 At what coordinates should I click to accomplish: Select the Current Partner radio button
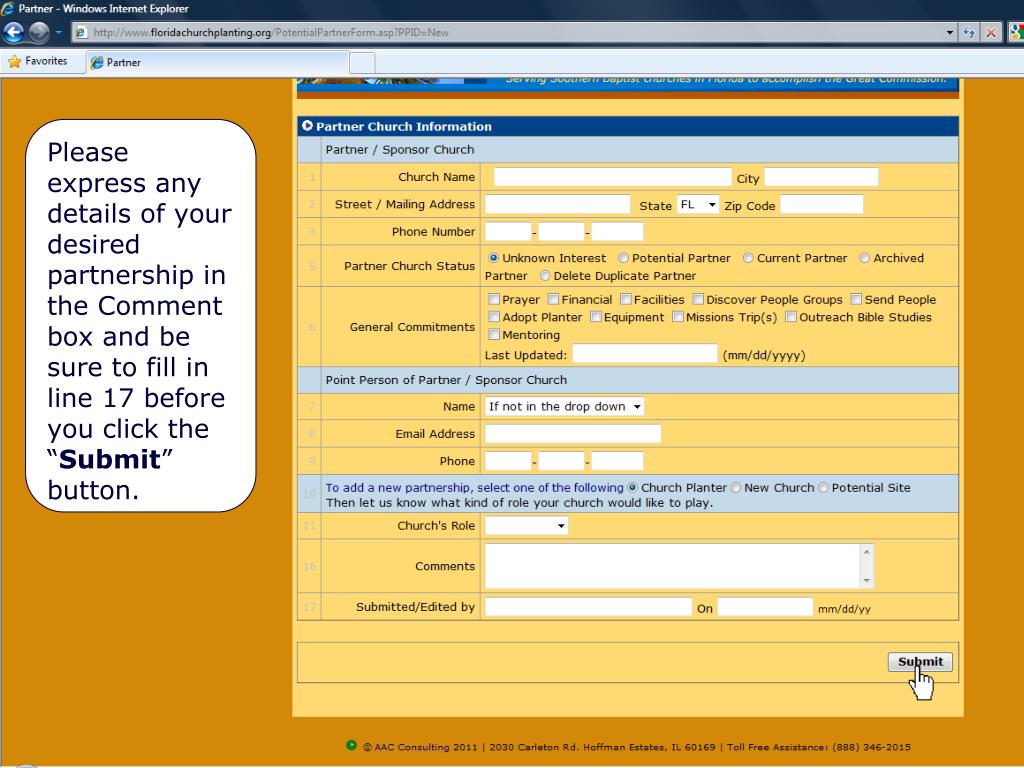coord(748,258)
